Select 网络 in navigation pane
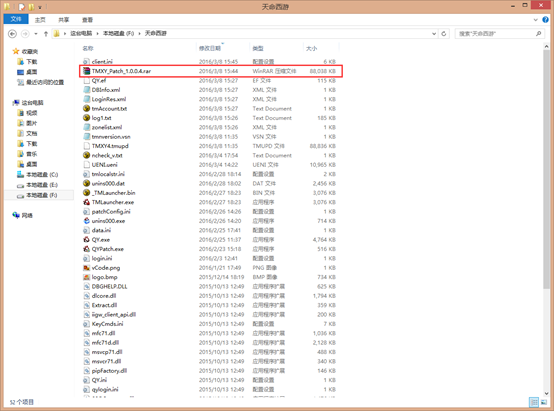The width and height of the screenshot is (554, 411). point(27,216)
